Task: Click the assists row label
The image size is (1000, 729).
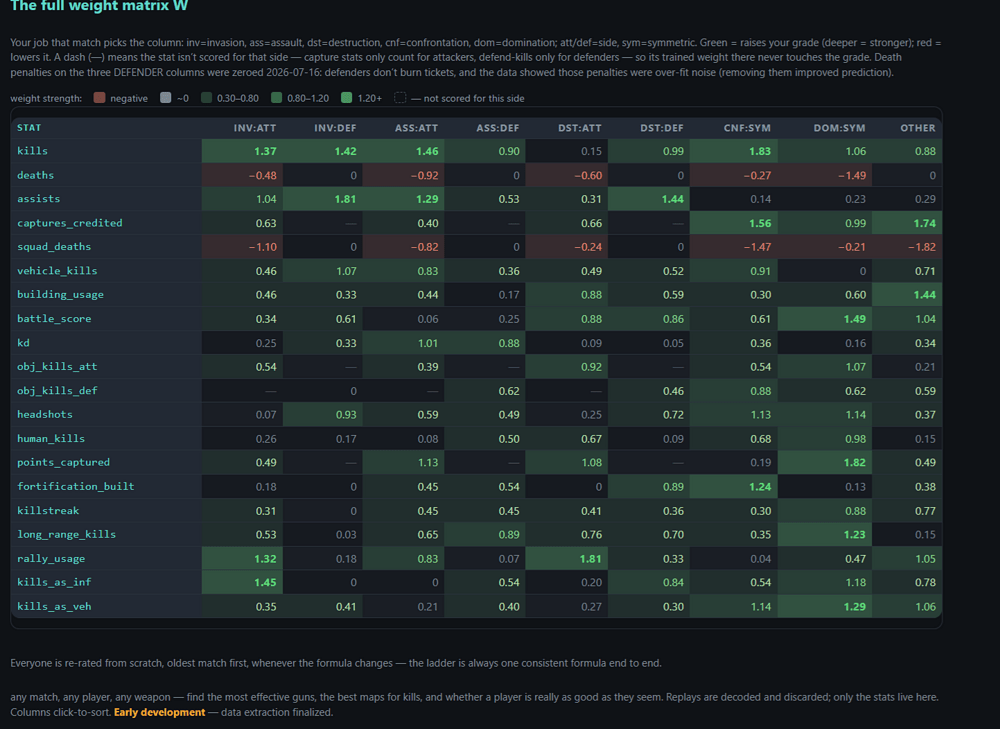Action: 38,198
